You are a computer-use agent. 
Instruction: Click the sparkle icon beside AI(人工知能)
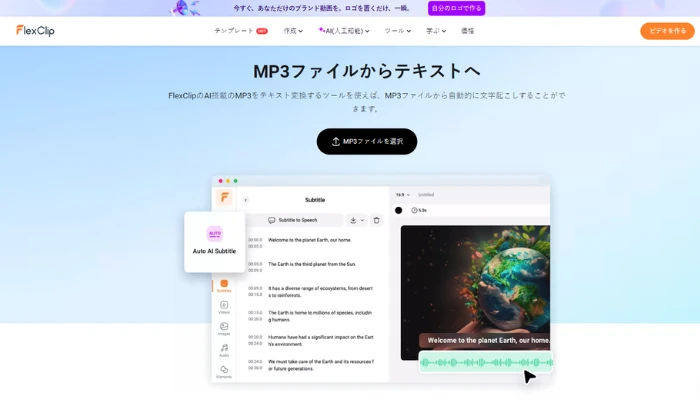pos(321,29)
